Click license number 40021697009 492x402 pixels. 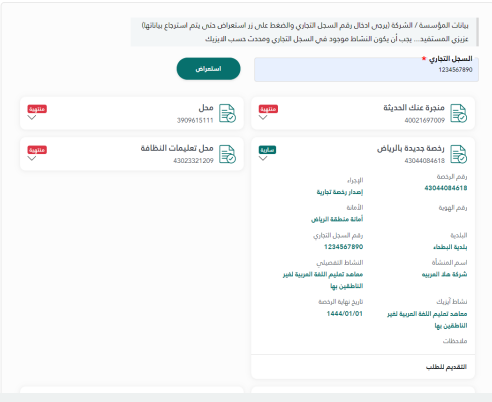[425, 120]
